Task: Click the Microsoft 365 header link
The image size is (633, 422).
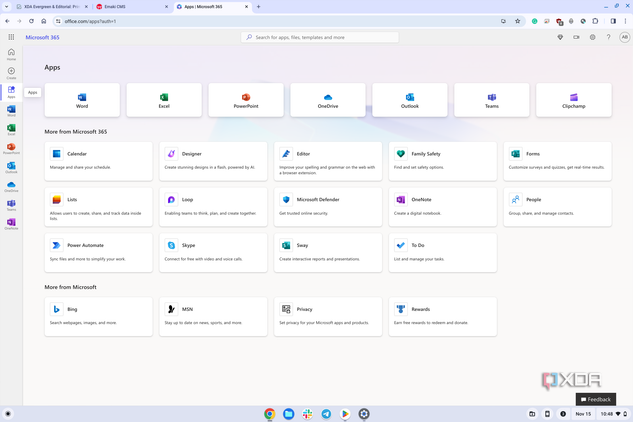Action: tap(42, 37)
